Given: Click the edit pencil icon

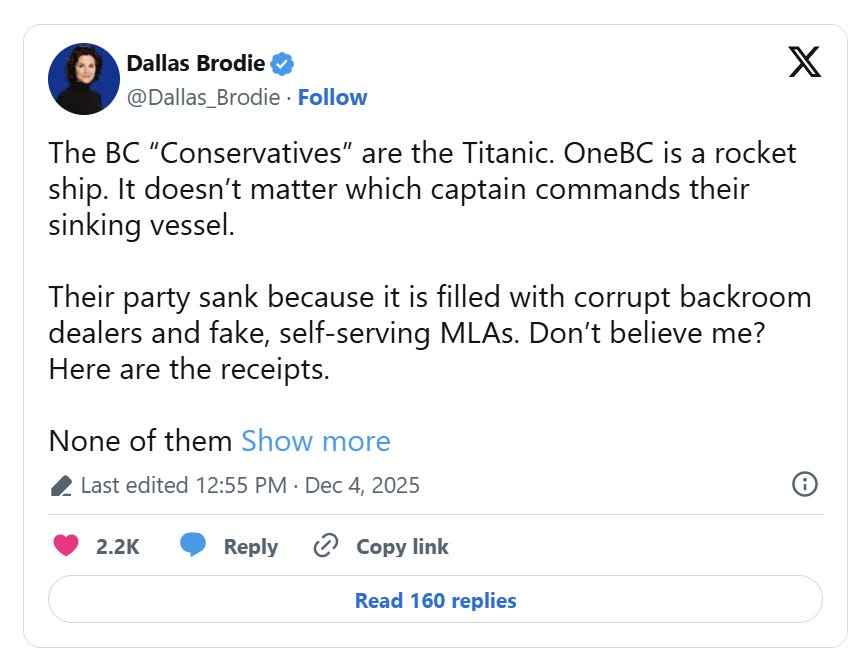Looking at the screenshot, I should pos(61,486).
